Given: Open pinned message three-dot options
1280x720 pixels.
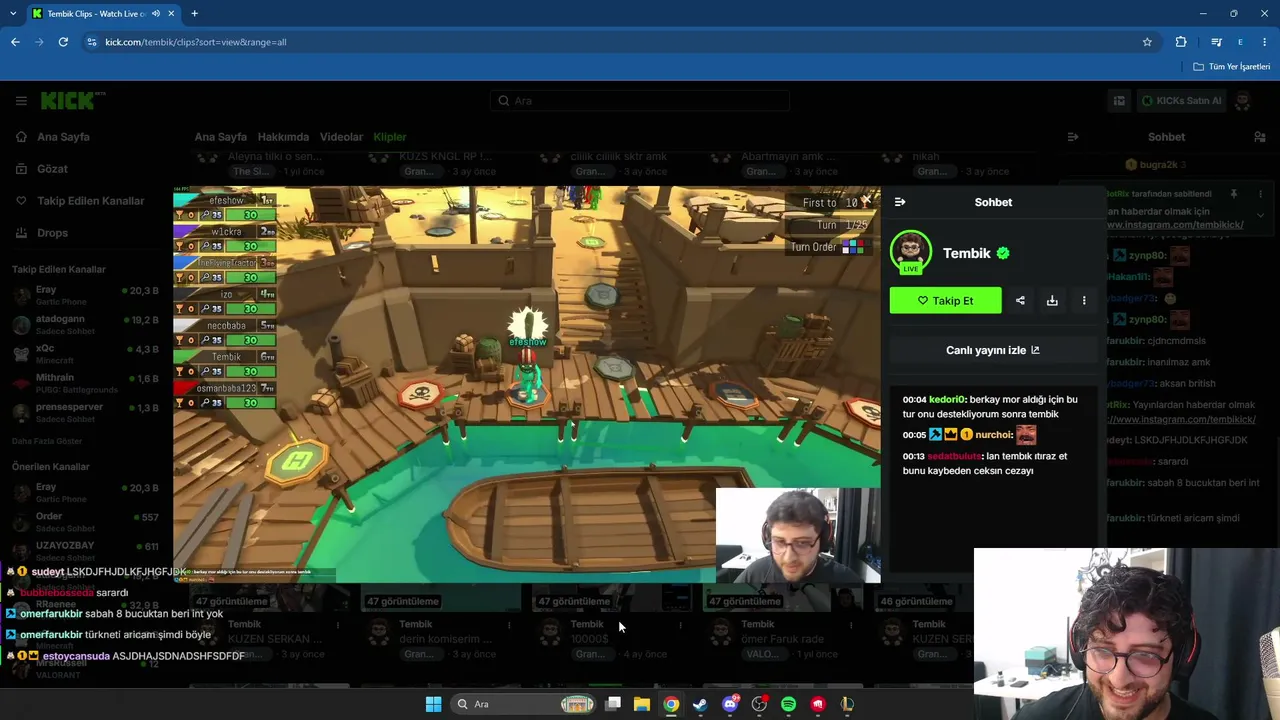Looking at the screenshot, I should 1260,194.
